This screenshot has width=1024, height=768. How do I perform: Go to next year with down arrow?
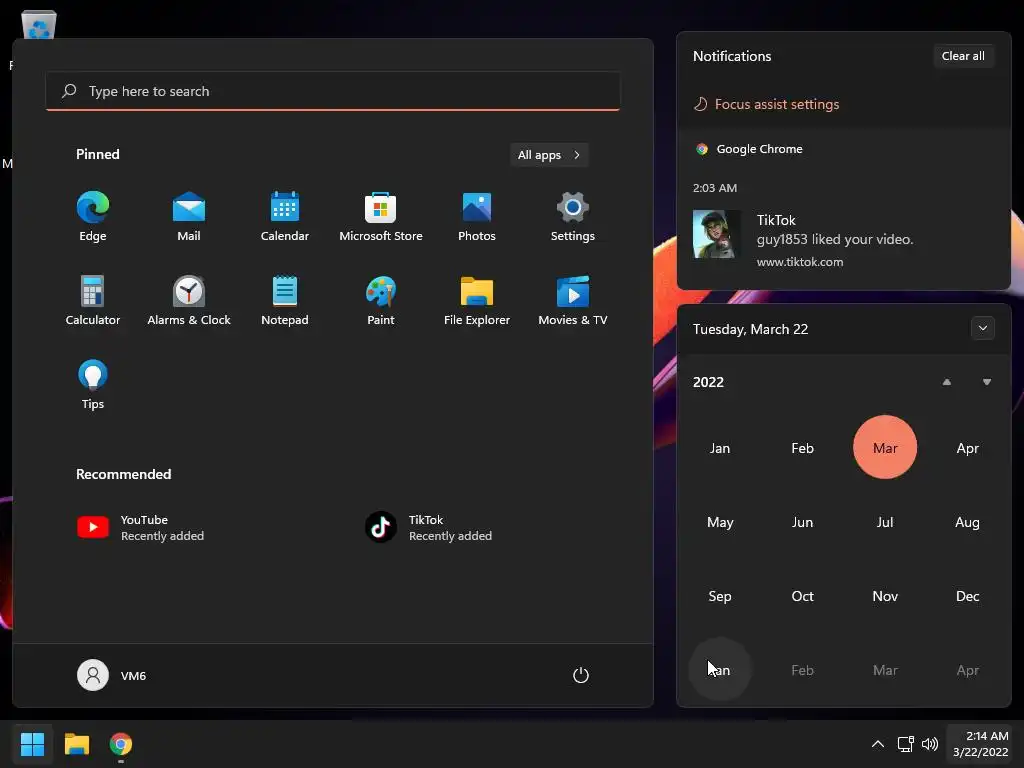[987, 382]
